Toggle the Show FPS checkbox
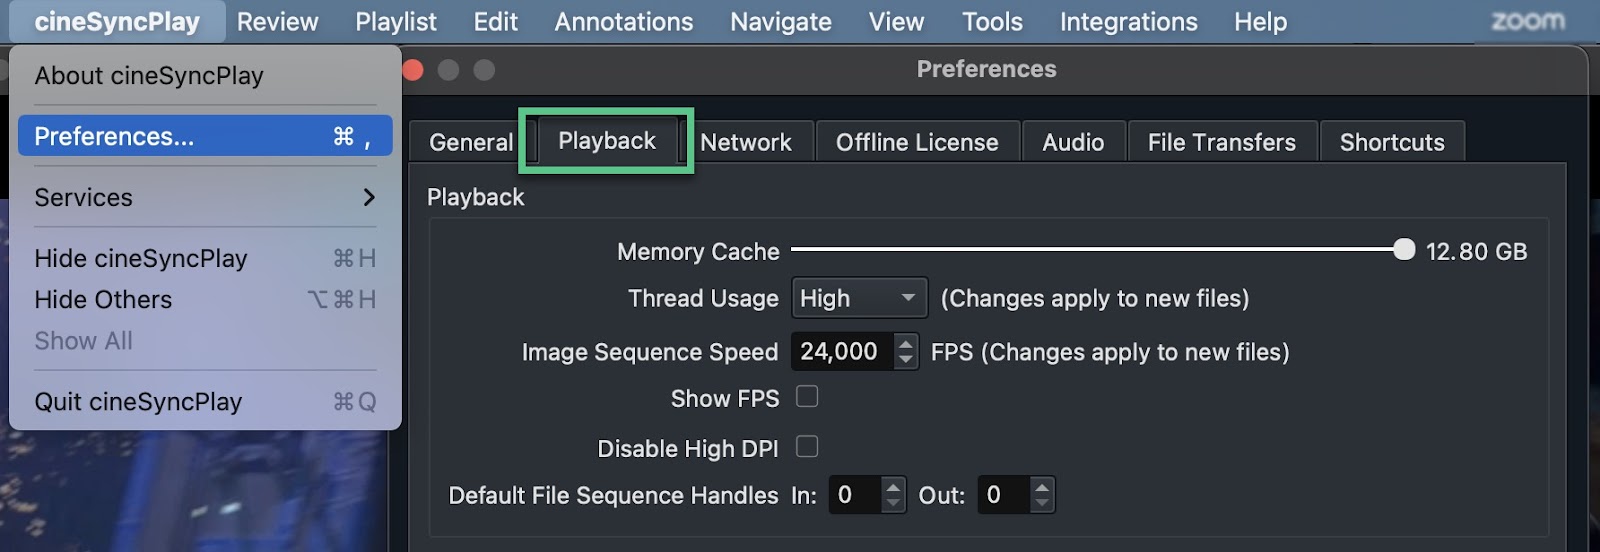Viewport: 1600px width, 552px height. pos(807,397)
